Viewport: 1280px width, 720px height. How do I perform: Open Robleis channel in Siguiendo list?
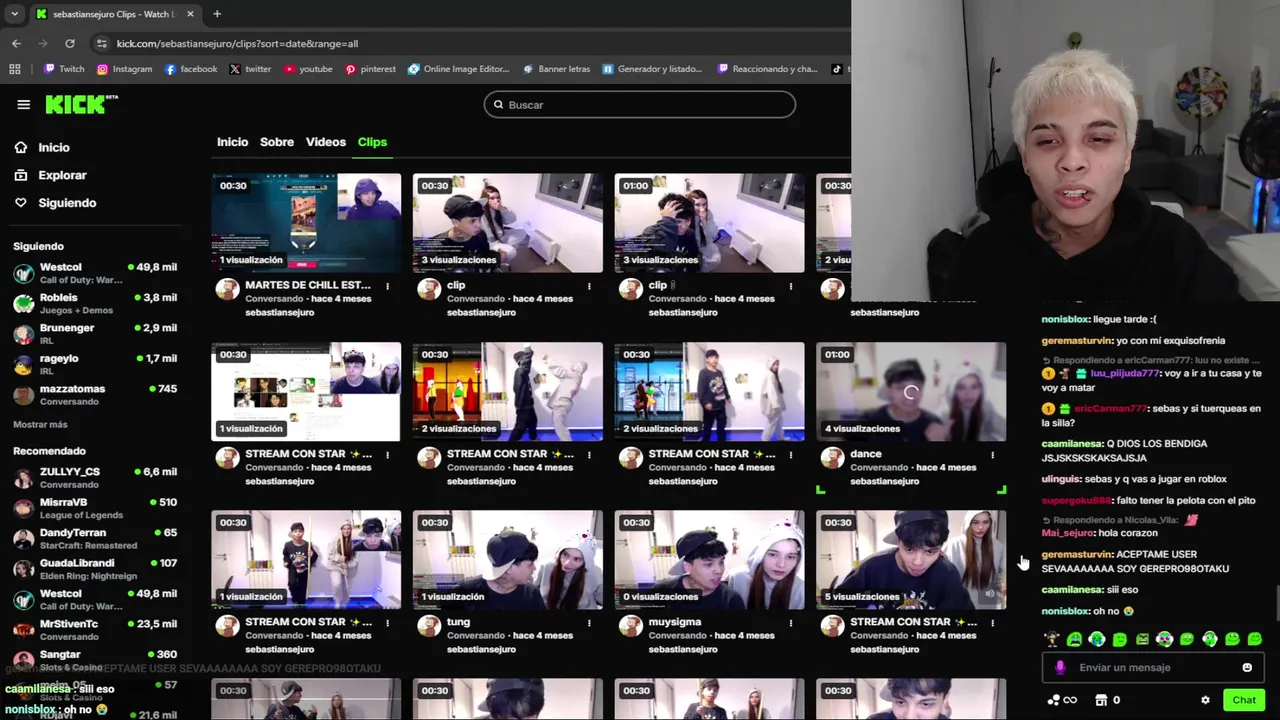tap(95, 303)
